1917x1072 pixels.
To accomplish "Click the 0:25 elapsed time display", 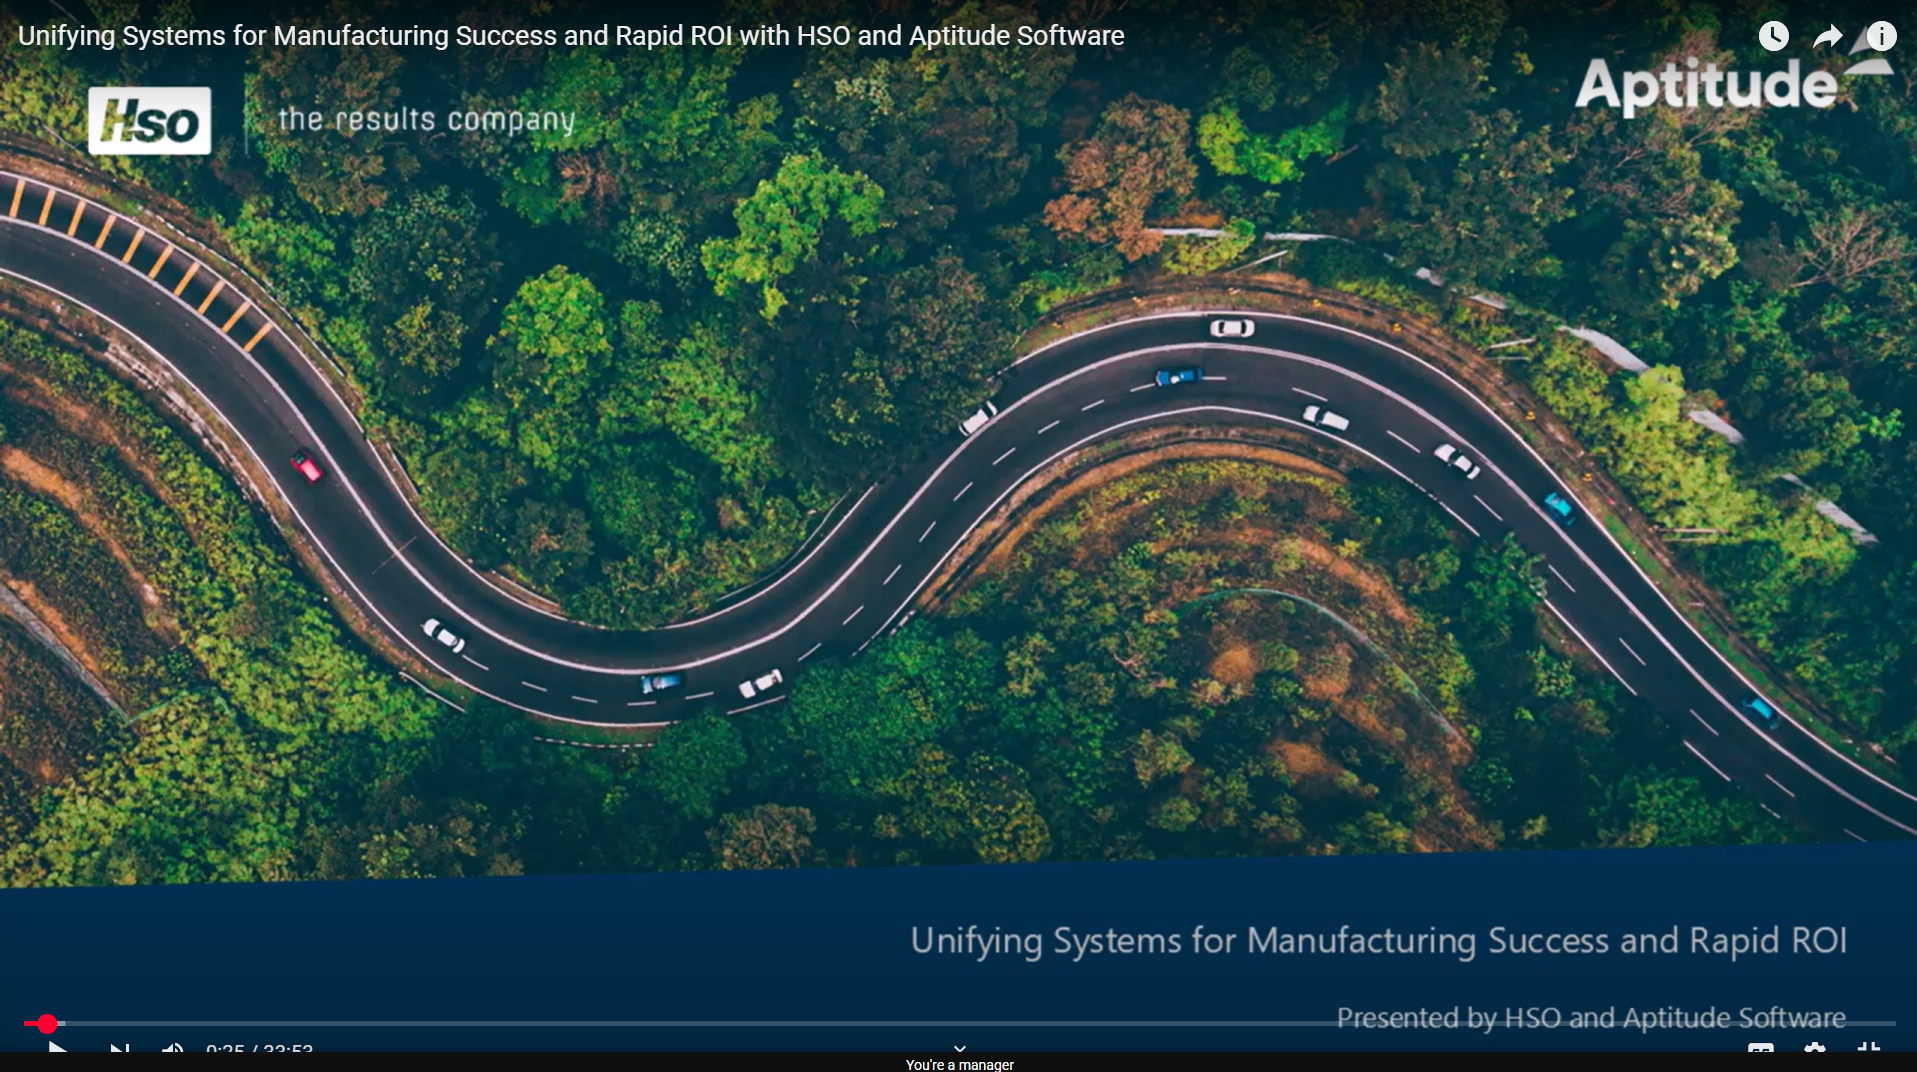I will [x=225, y=1048].
